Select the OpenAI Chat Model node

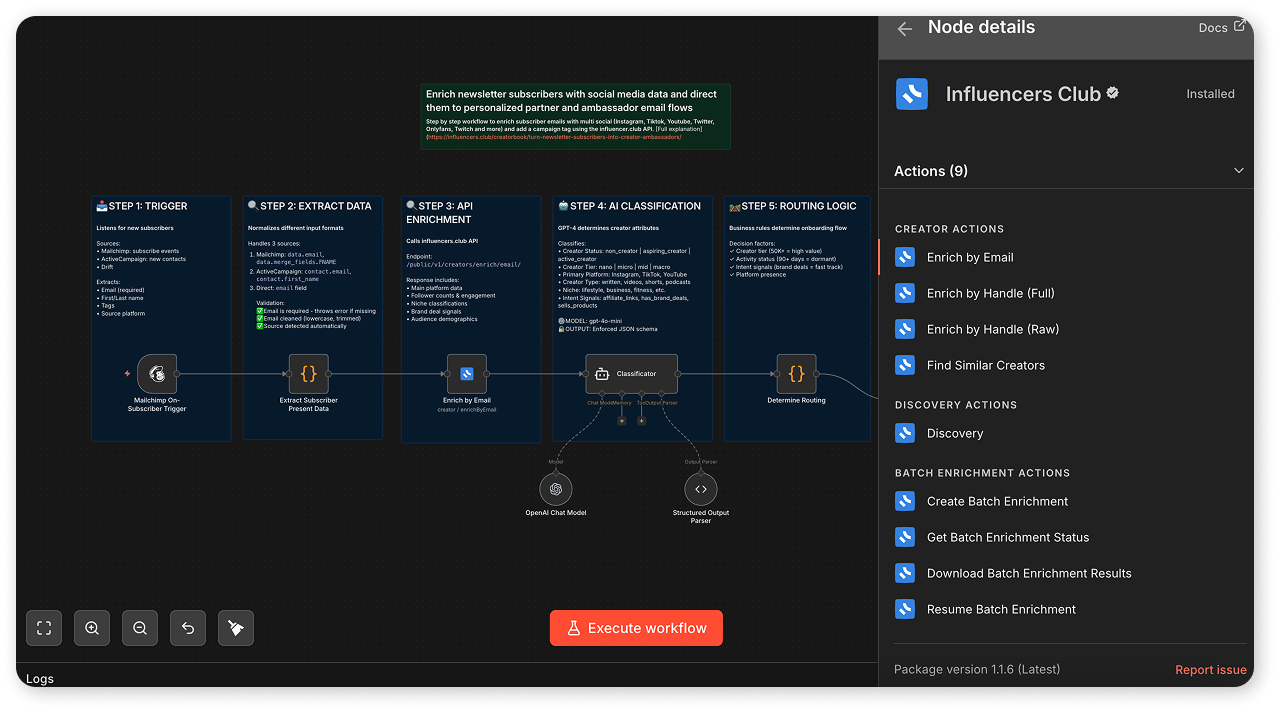(556, 489)
